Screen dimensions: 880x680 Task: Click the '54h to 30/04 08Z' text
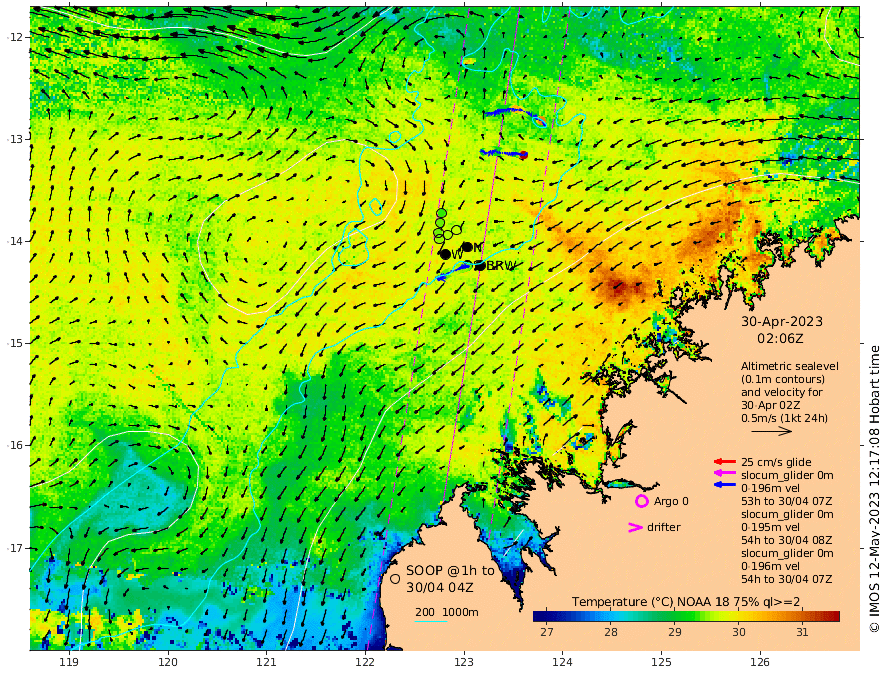(x=786, y=540)
